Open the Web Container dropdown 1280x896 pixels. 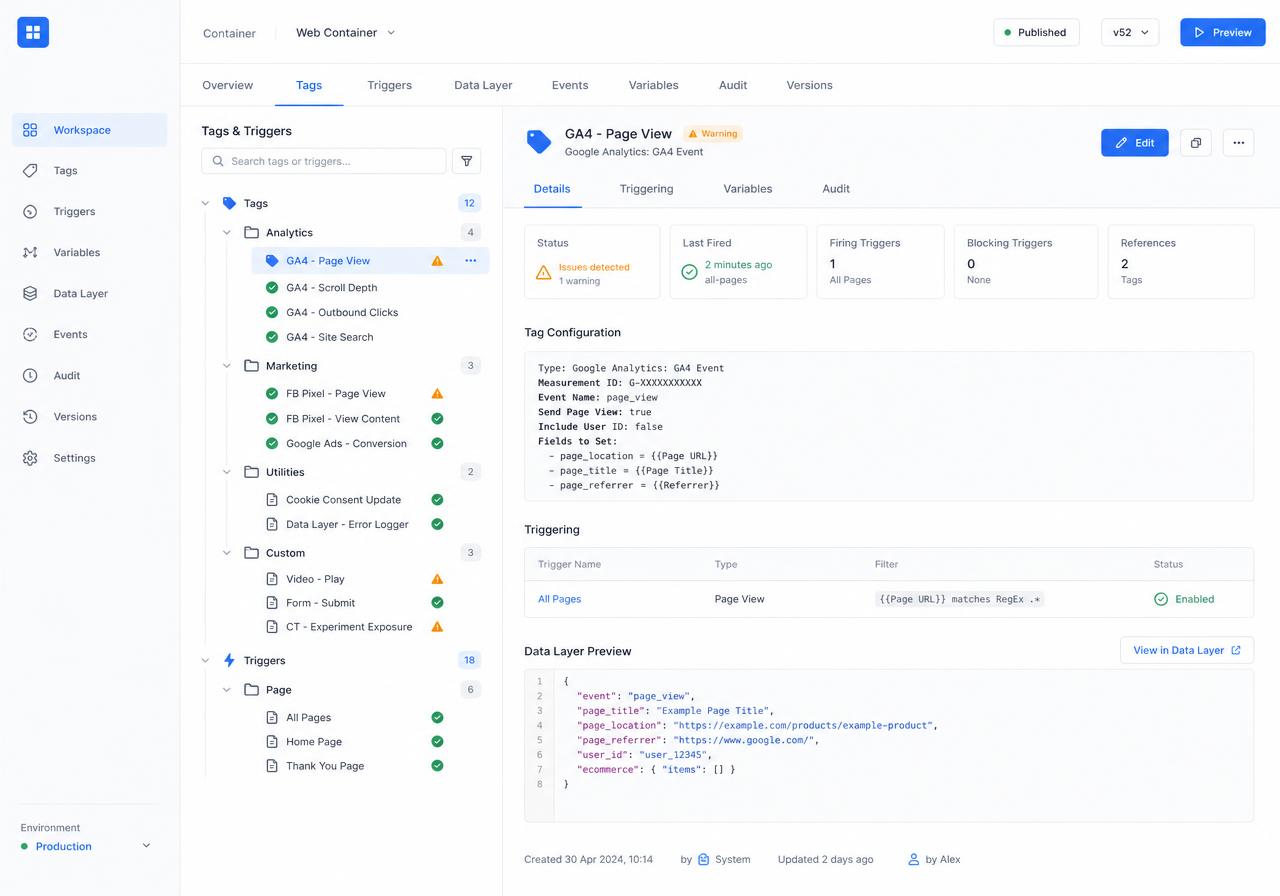click(x=346, y=33)
